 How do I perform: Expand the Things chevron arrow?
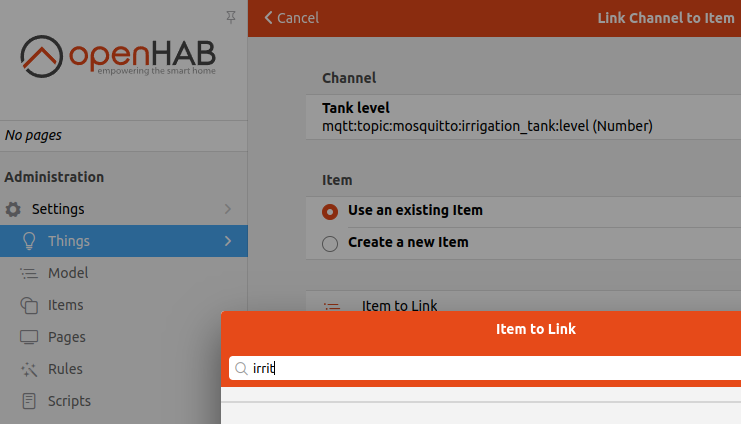[228, 241]
